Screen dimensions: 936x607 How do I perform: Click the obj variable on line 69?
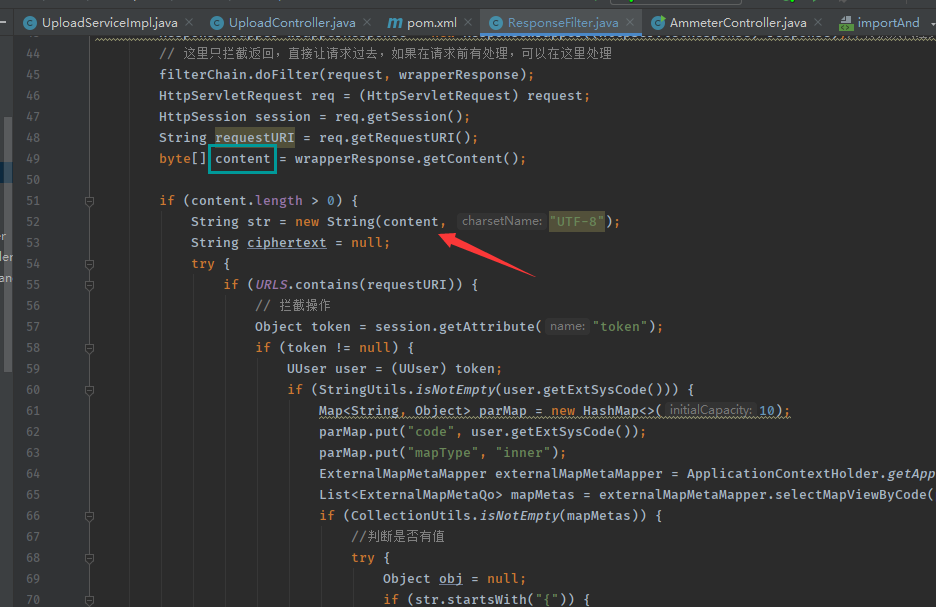[x=451, y=579]
